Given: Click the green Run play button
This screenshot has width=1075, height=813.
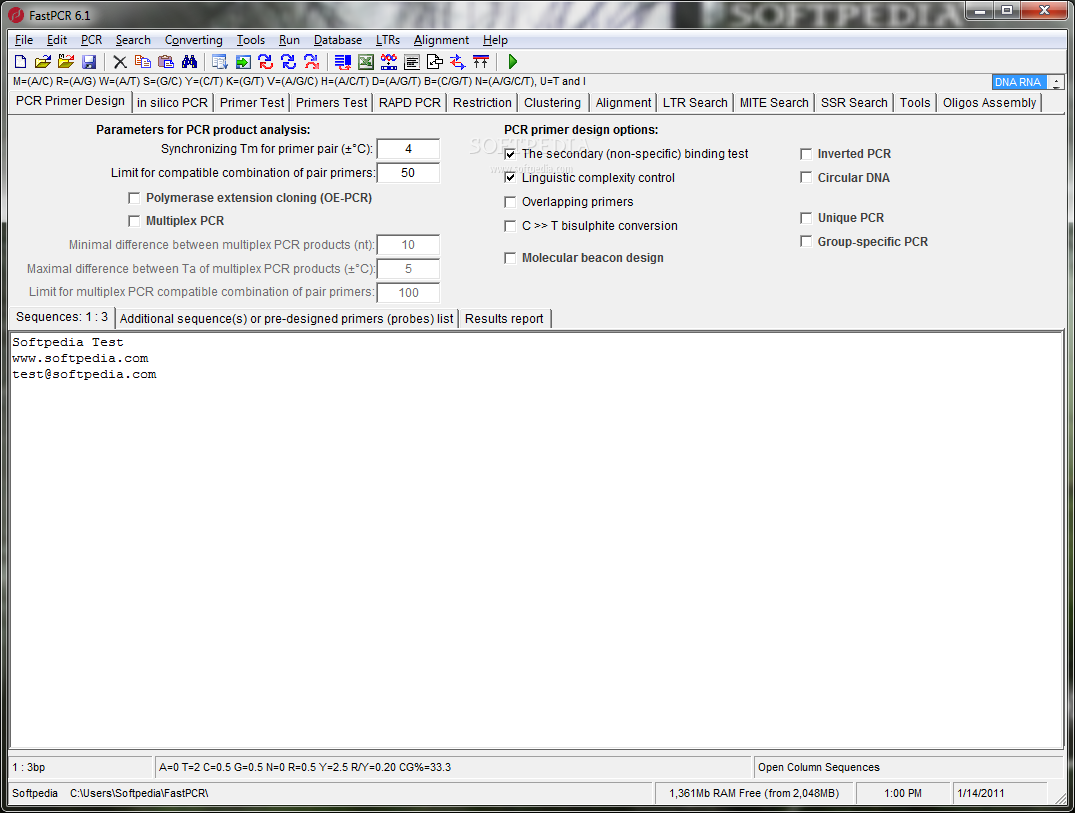Looking at the screenshot, I should (x=512, y=62).
